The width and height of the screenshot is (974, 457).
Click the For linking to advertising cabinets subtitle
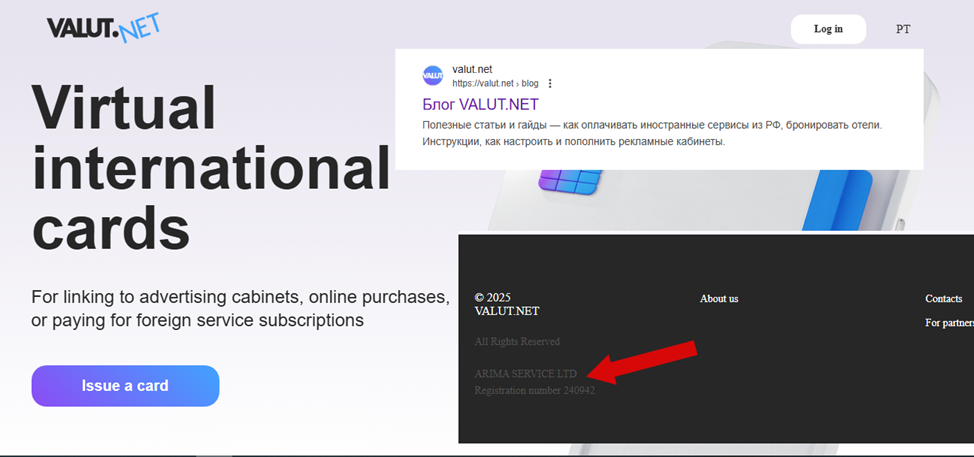[x=240, y=309]
